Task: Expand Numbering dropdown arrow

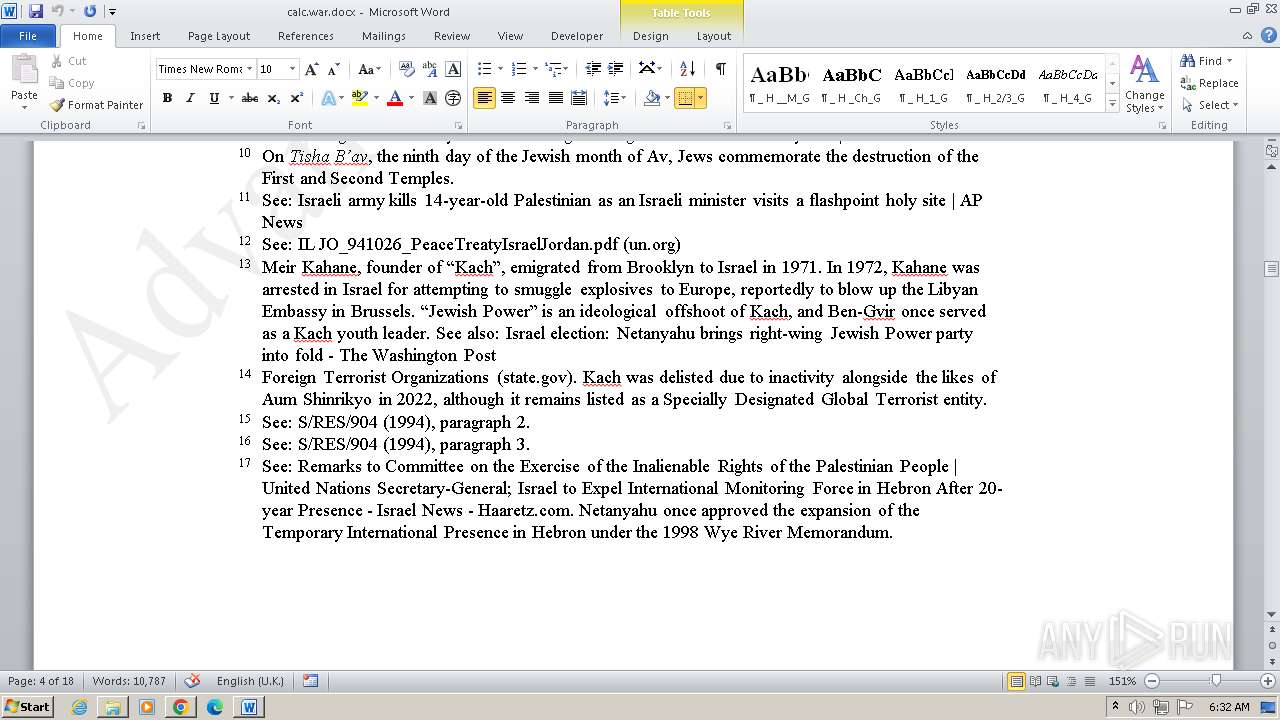Action: click(535, 69)
